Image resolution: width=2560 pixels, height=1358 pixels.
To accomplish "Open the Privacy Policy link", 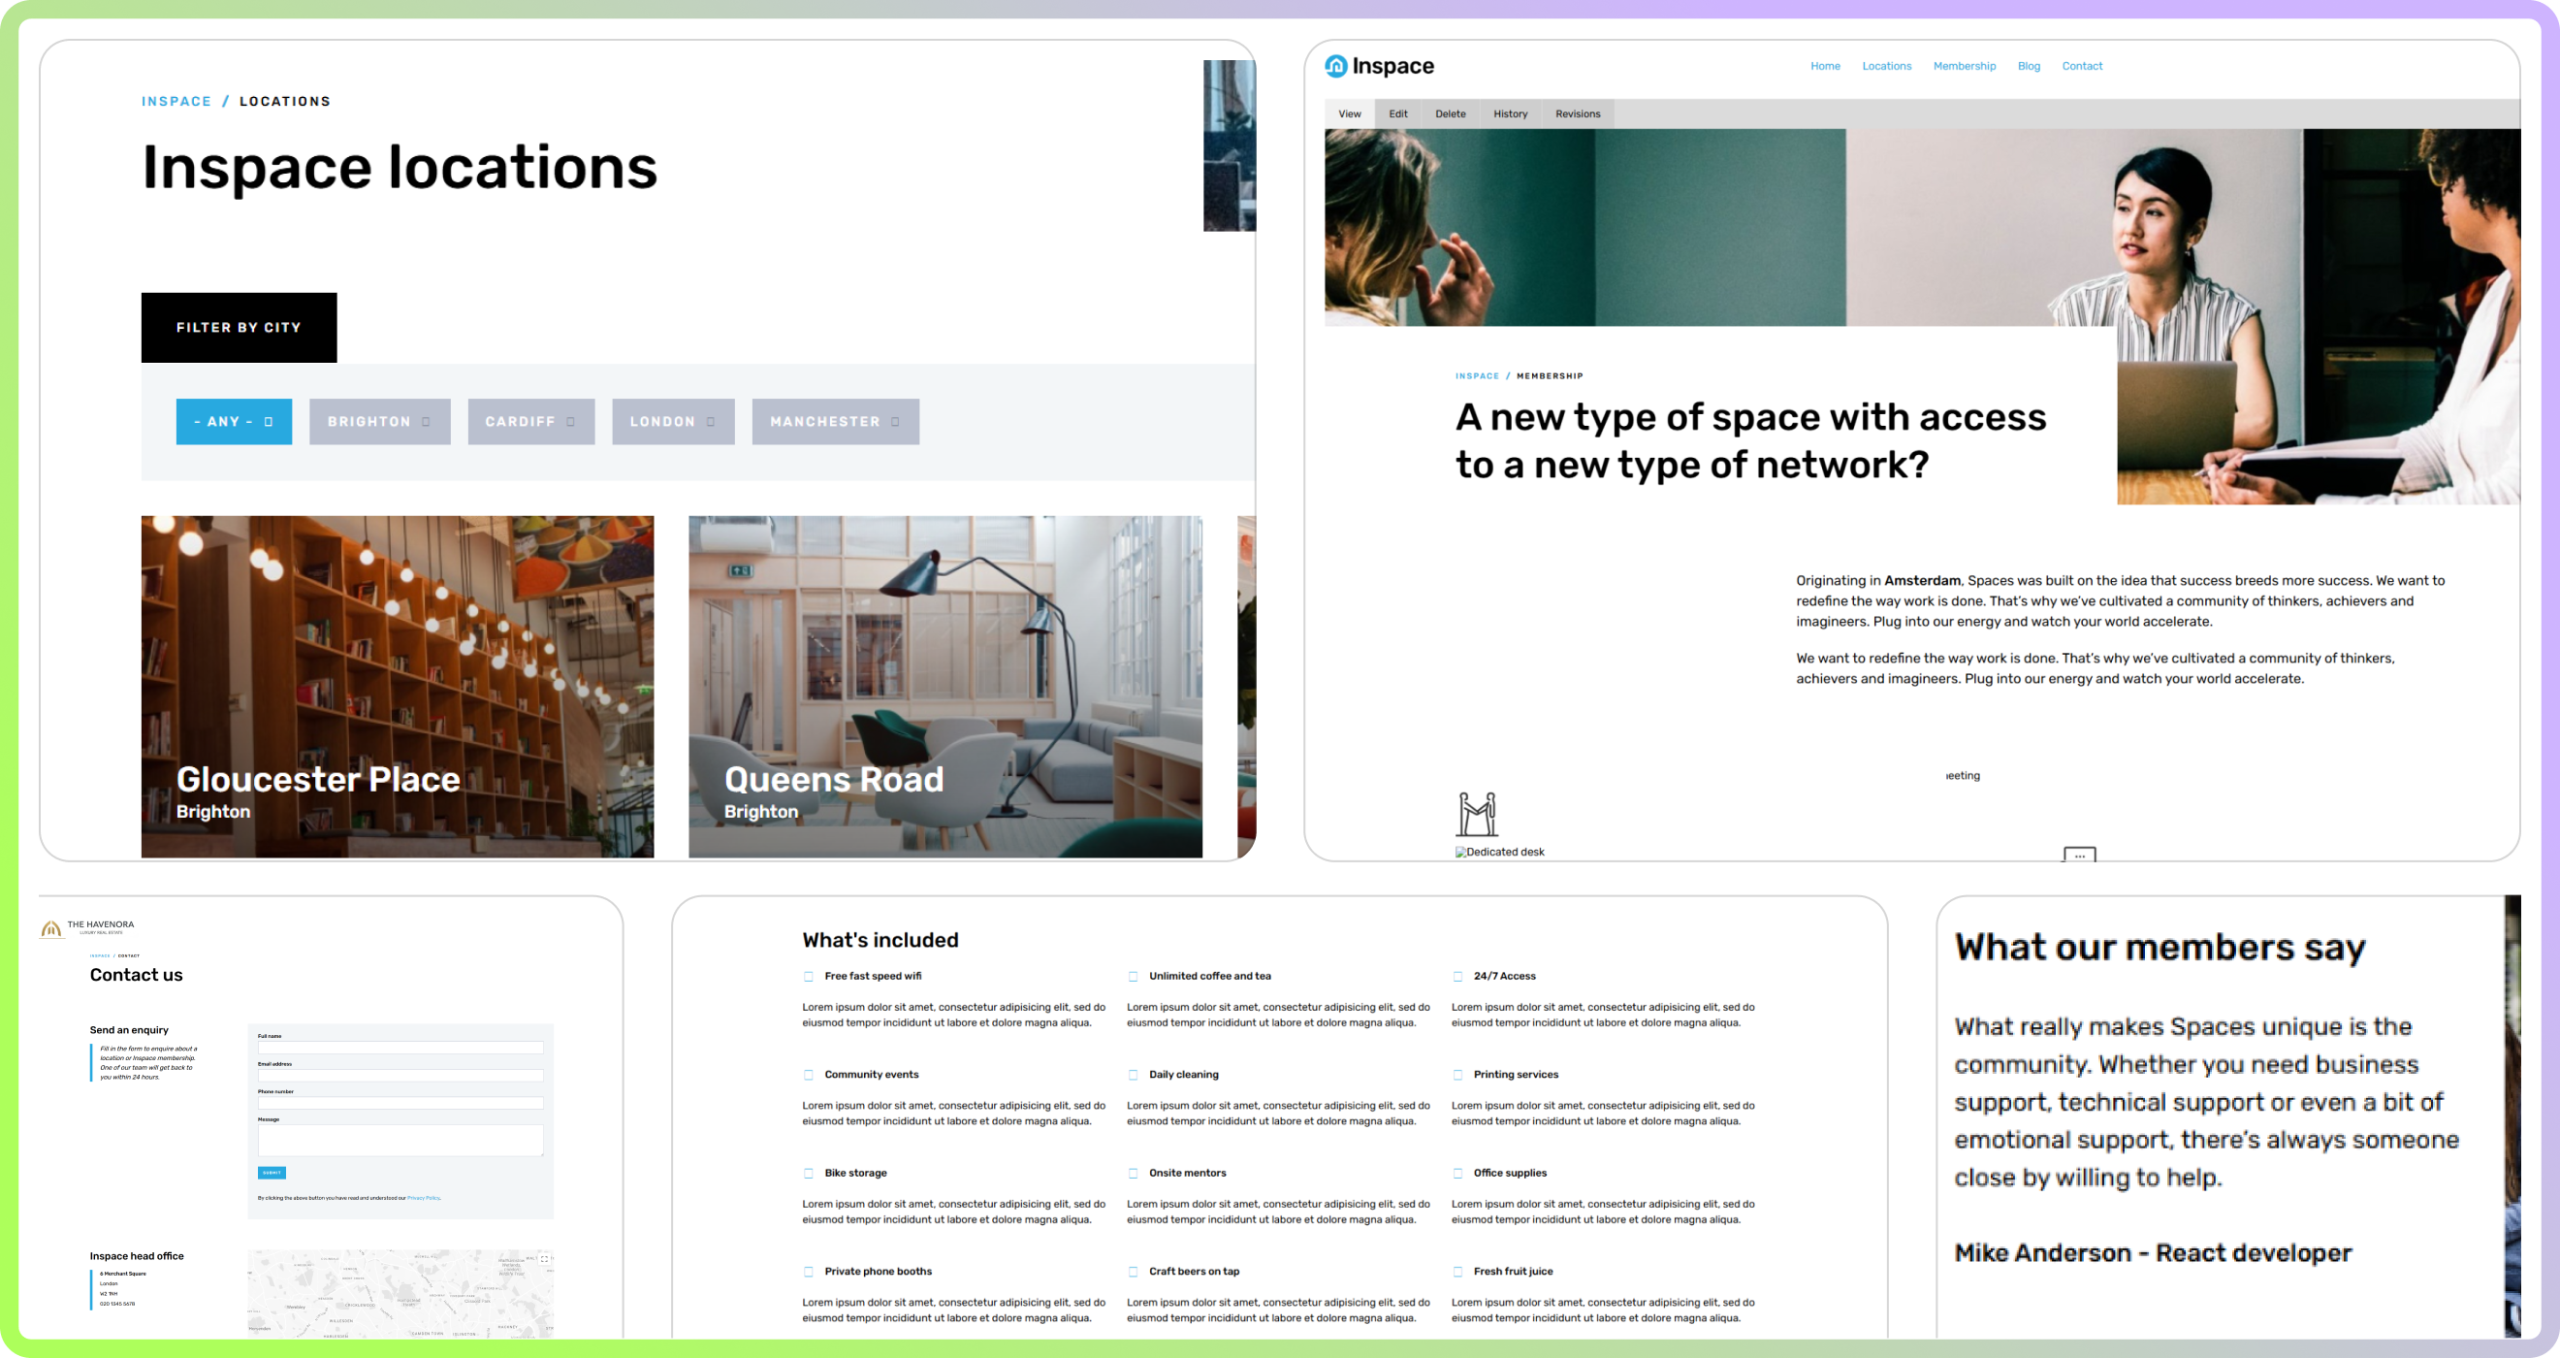I will pos(423,1197).
